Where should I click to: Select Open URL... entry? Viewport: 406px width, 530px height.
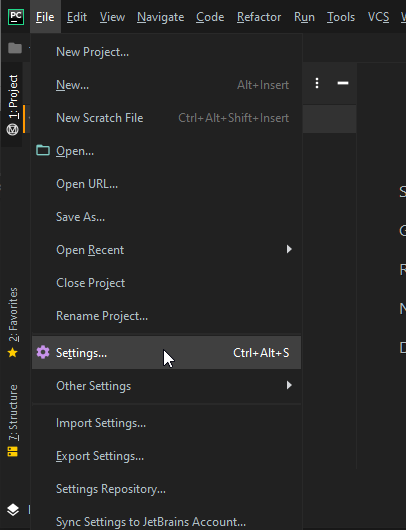[166, 184]
